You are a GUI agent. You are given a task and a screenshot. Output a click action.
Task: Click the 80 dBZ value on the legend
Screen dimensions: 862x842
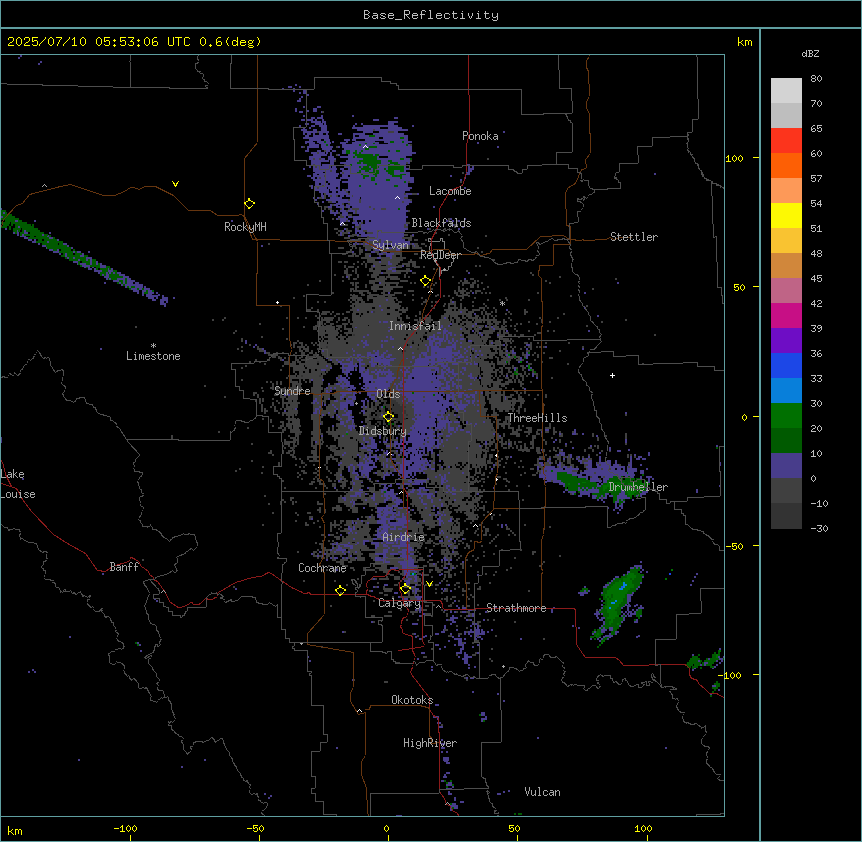click(x=816, y=79)
